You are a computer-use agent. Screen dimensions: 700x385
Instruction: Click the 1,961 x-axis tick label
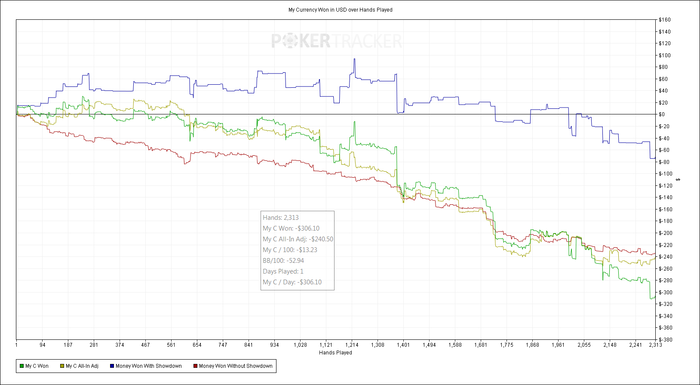pos(558,345)
